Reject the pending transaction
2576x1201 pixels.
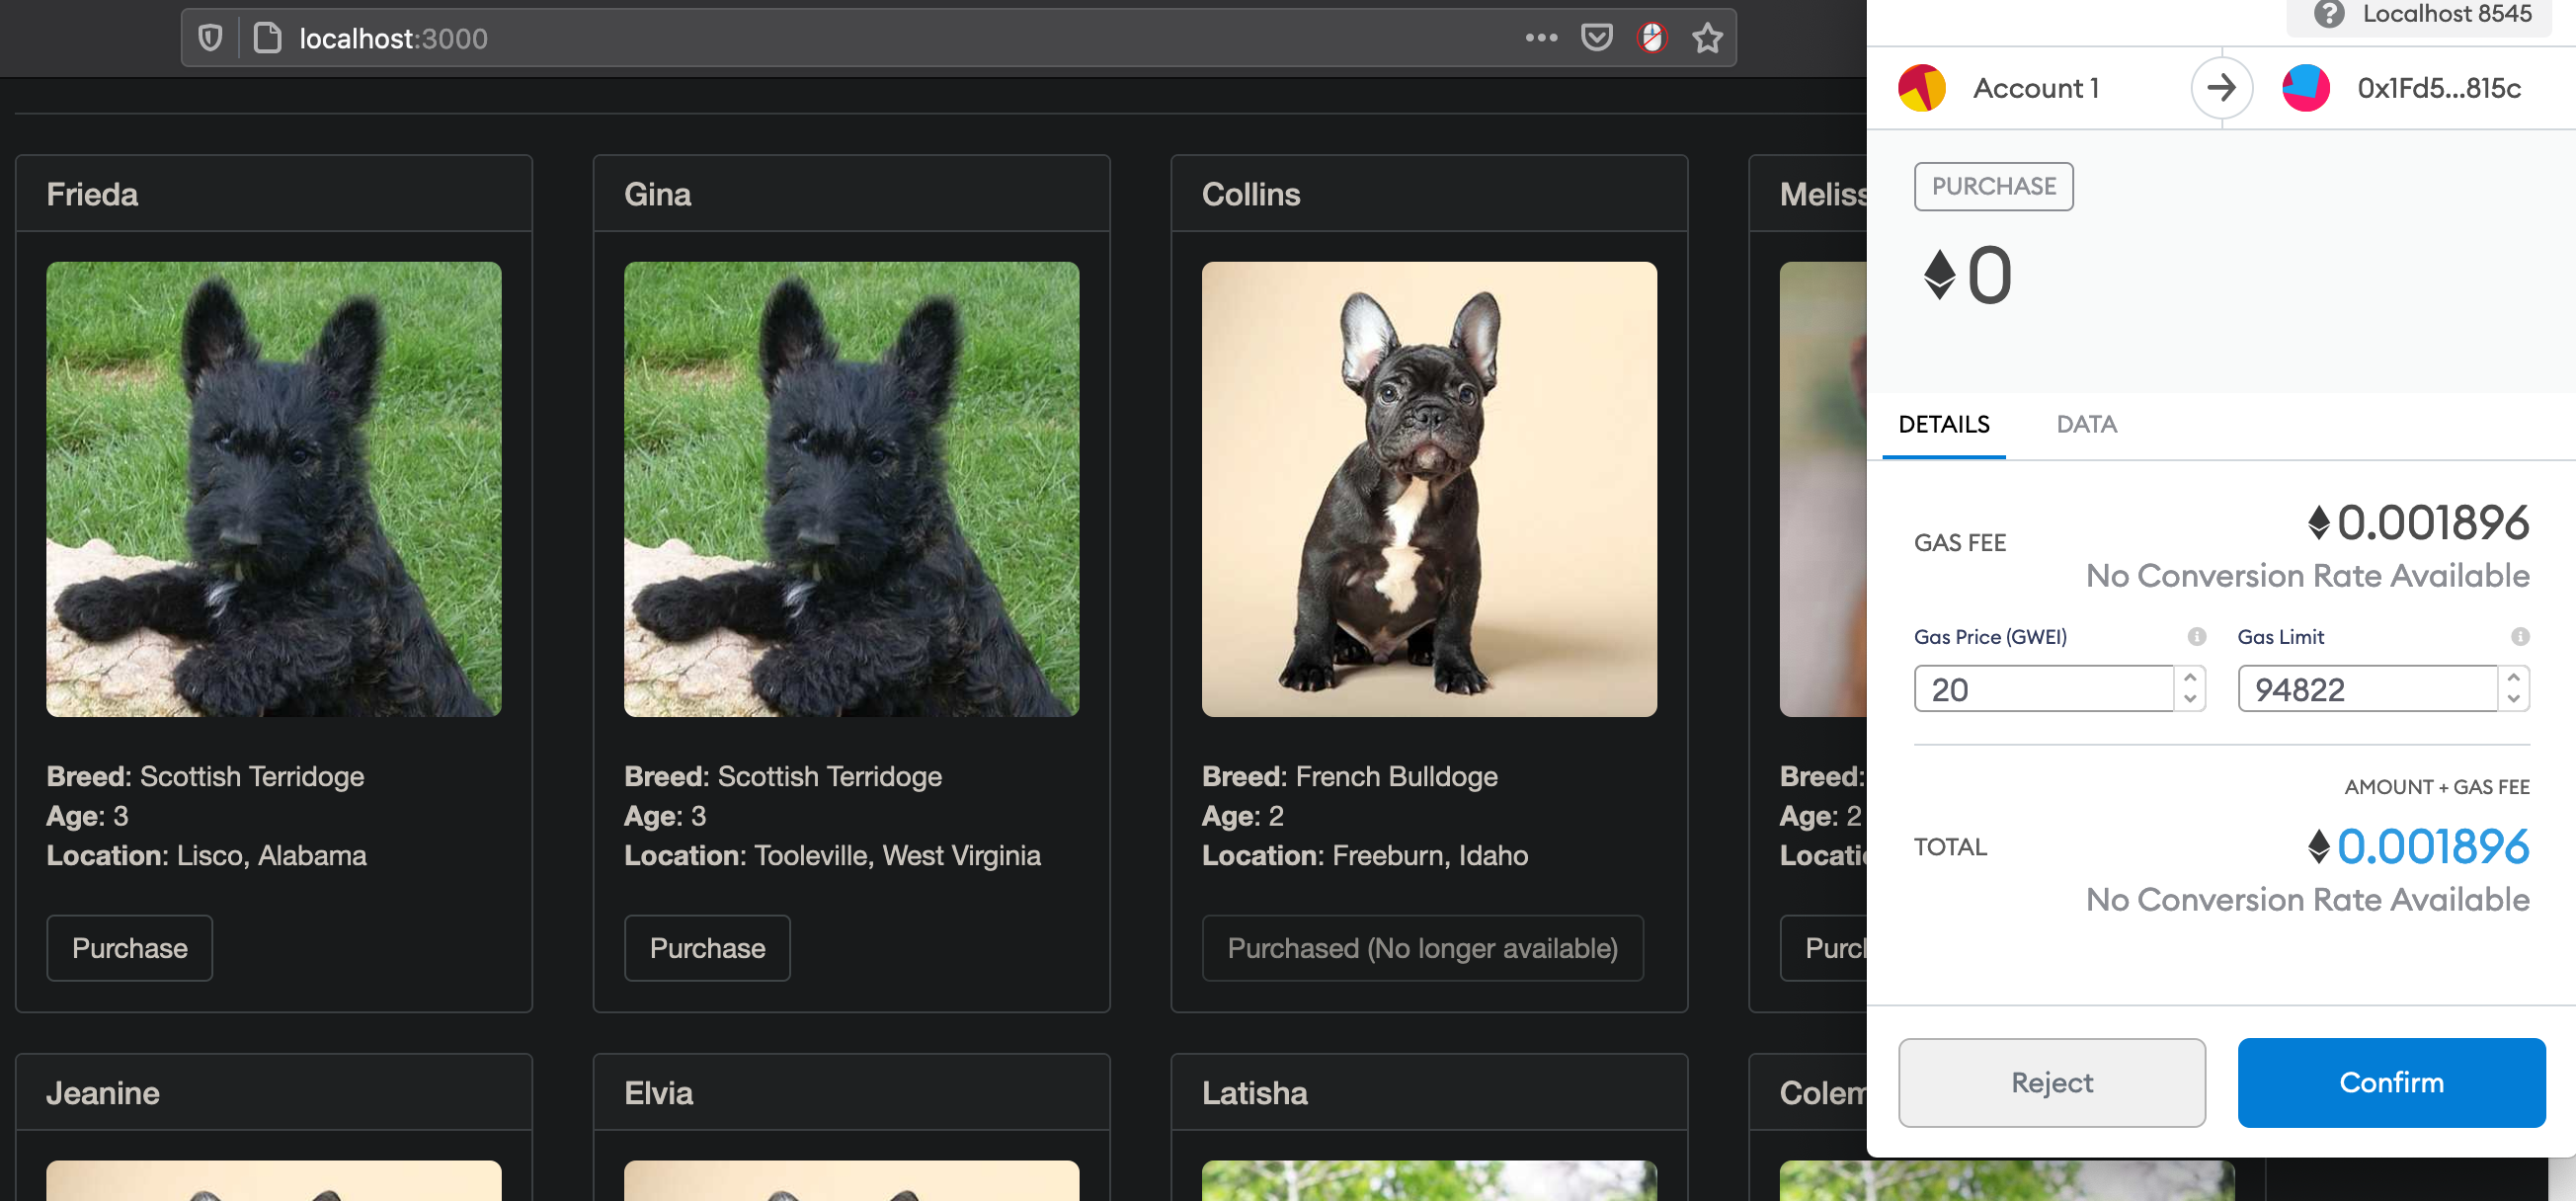(2051, 1082)
